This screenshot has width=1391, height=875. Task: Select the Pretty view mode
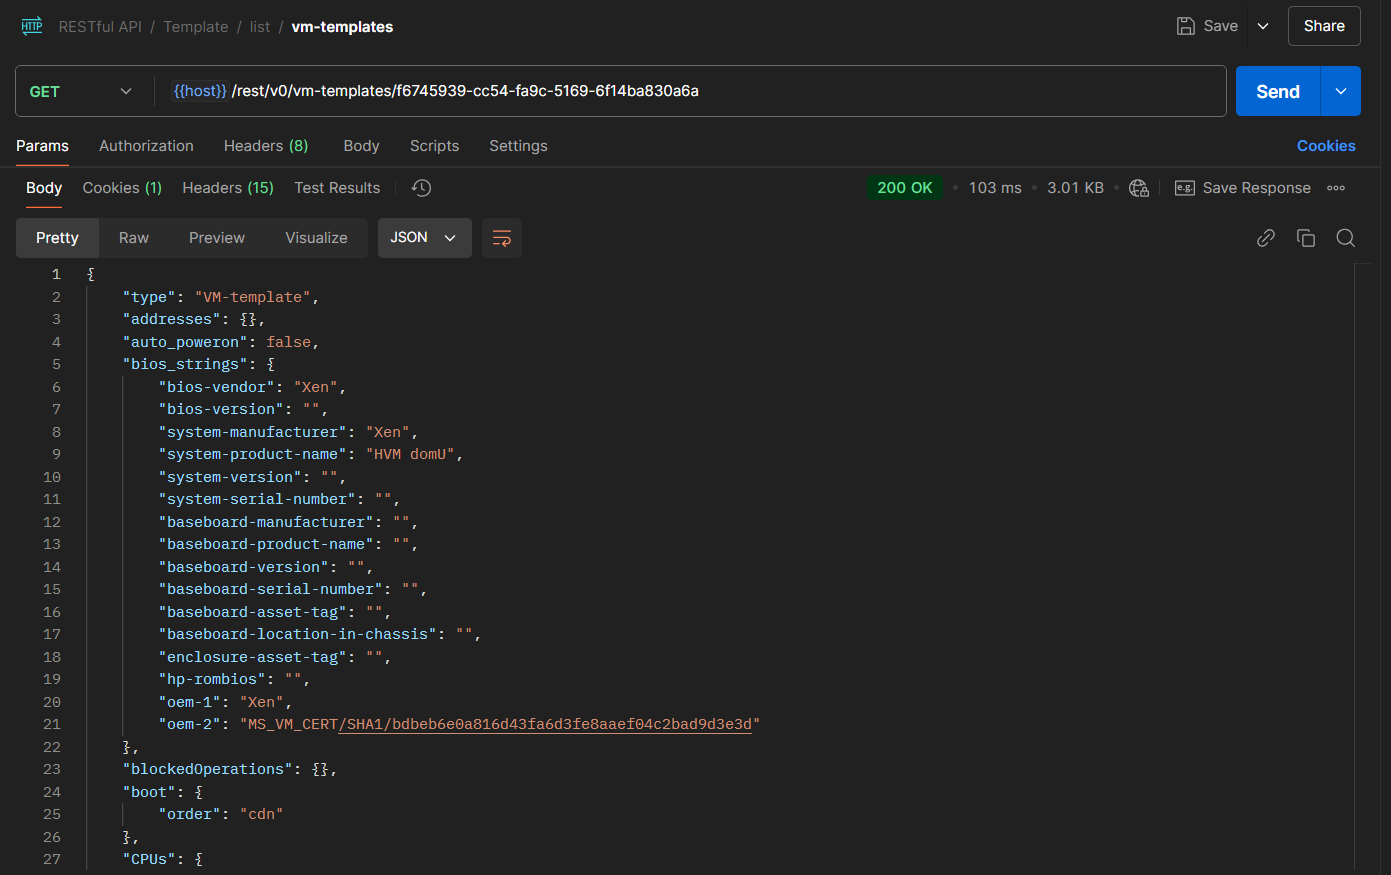[x=57, y=238]
